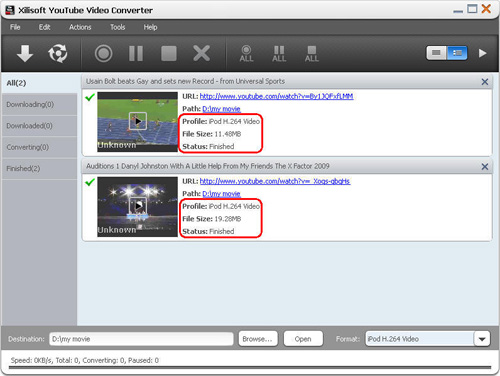Click the Start All icon
500x376 pixels.
click(x=246, y=54)
